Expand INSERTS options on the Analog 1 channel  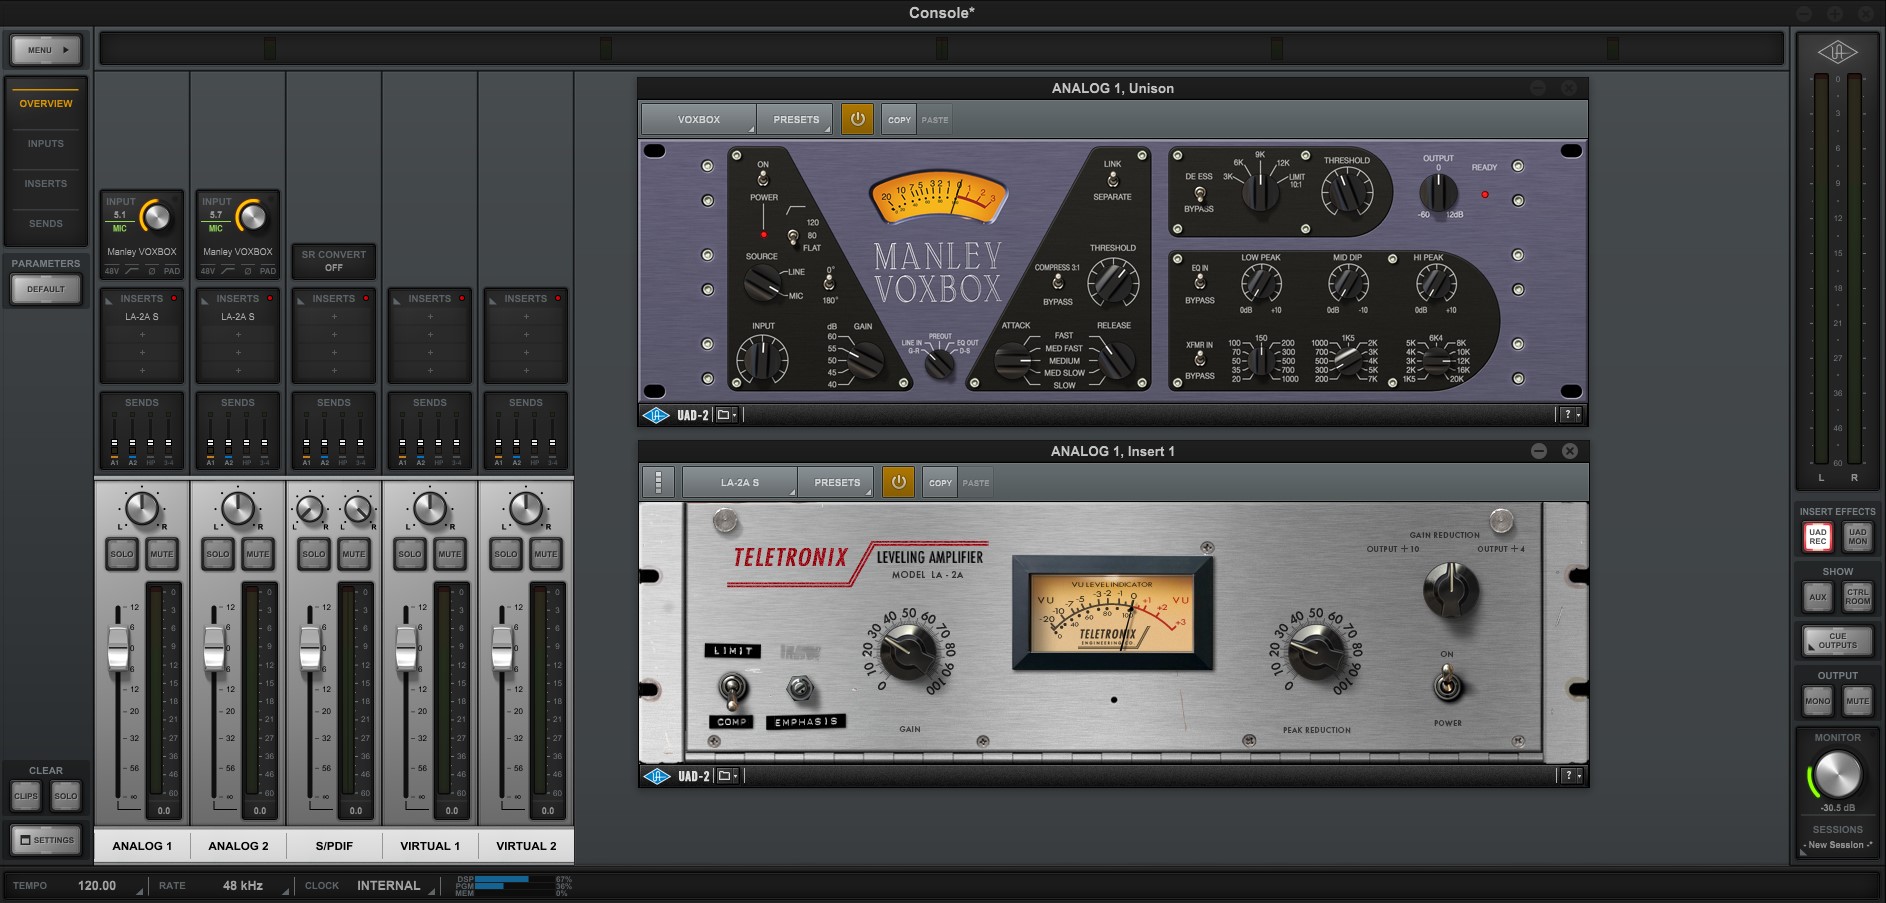[109, 299]
